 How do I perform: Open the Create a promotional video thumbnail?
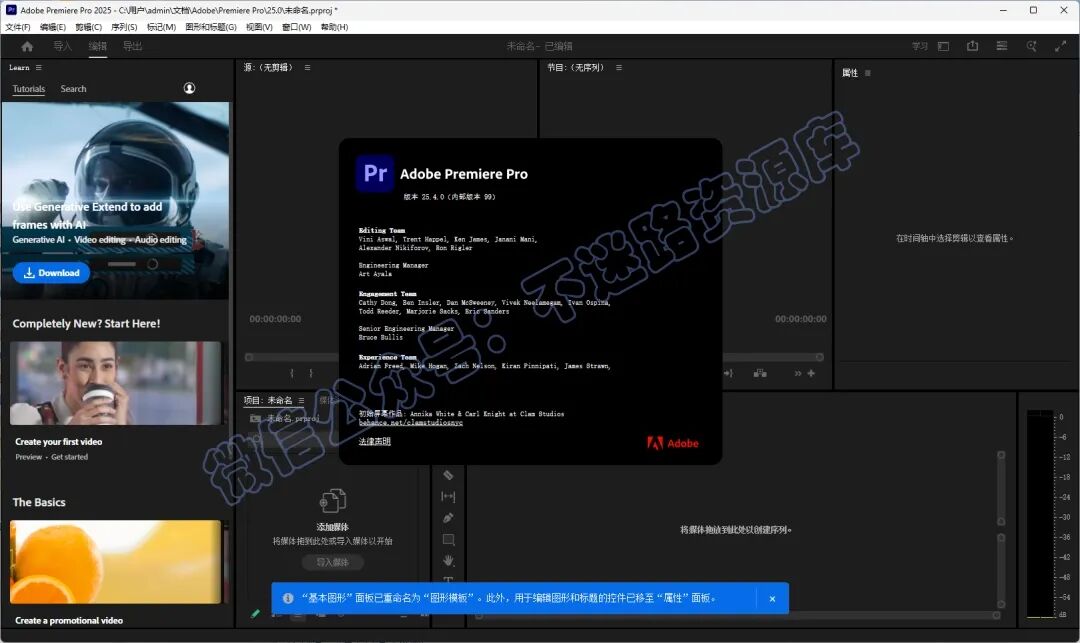(x=116, y=562)
